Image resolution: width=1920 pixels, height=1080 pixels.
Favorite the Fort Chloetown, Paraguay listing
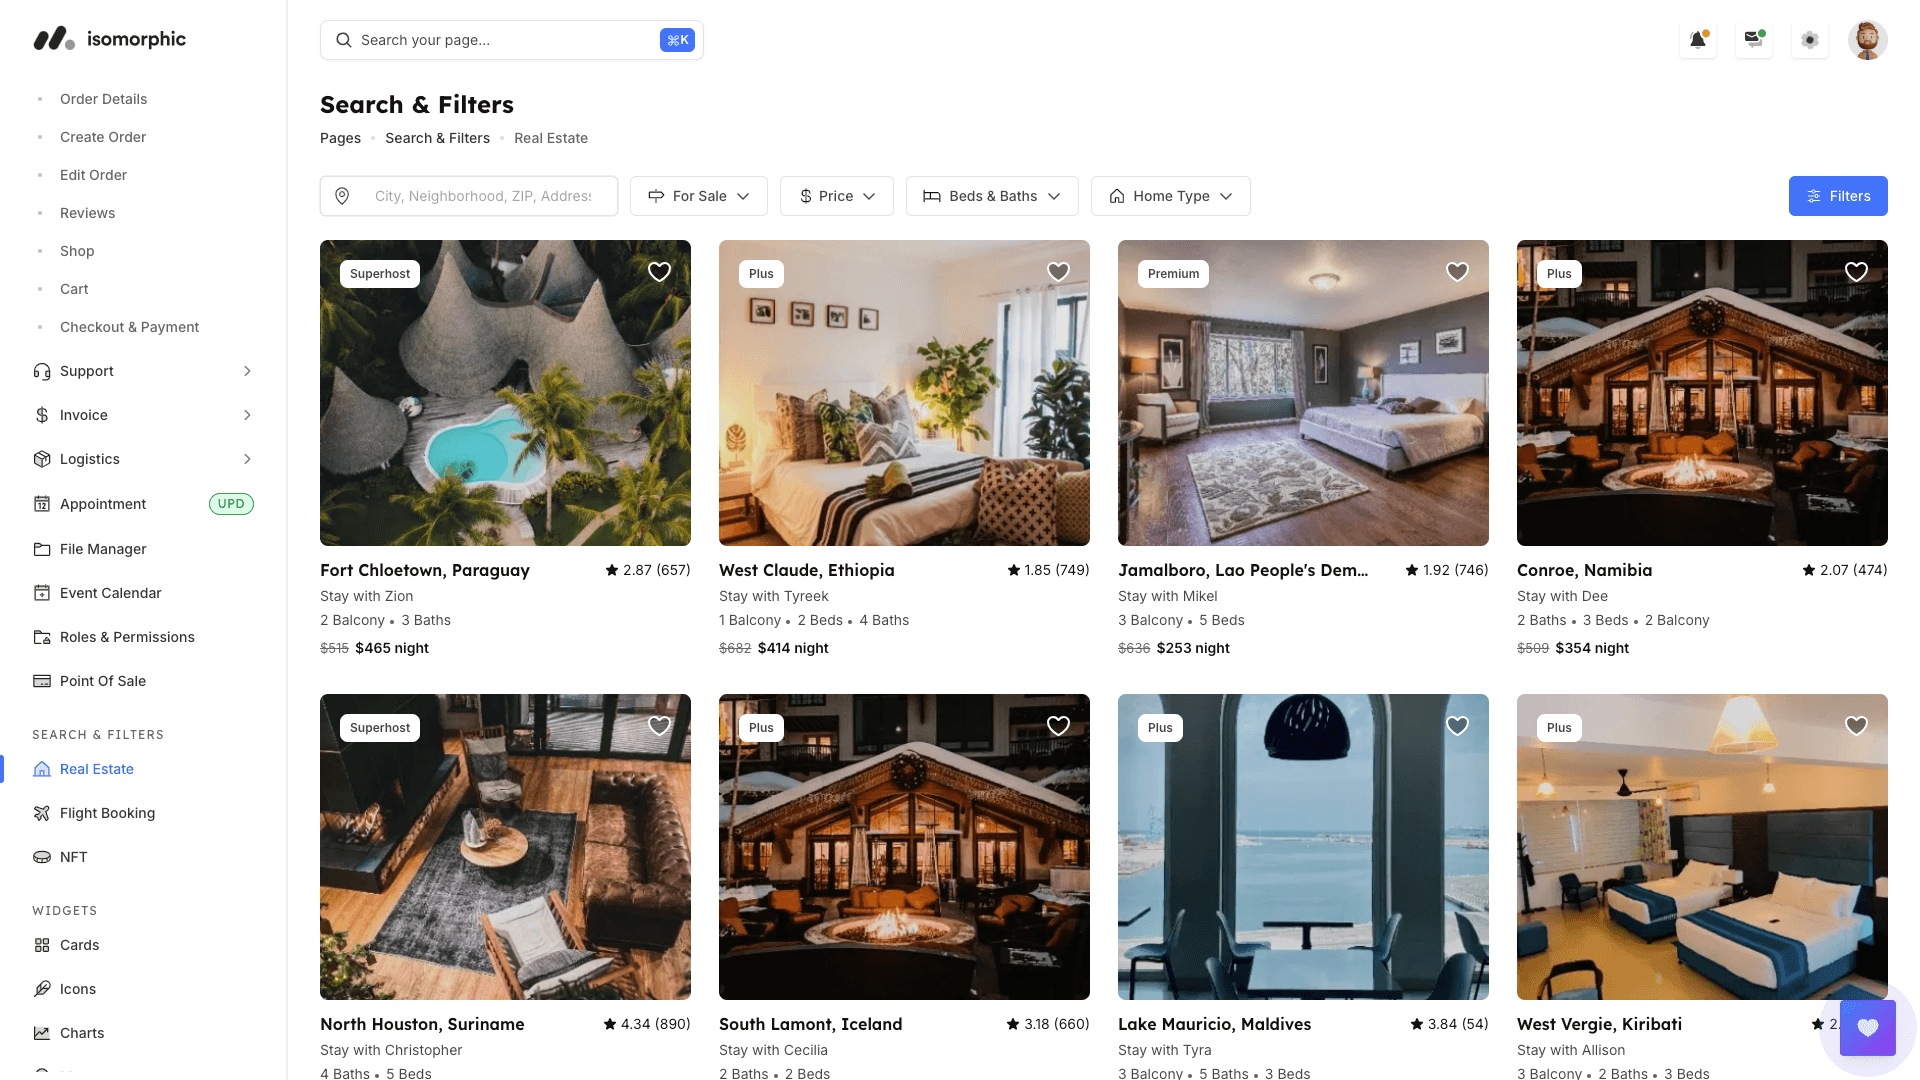pyautogui.click(x=659, y=272)
